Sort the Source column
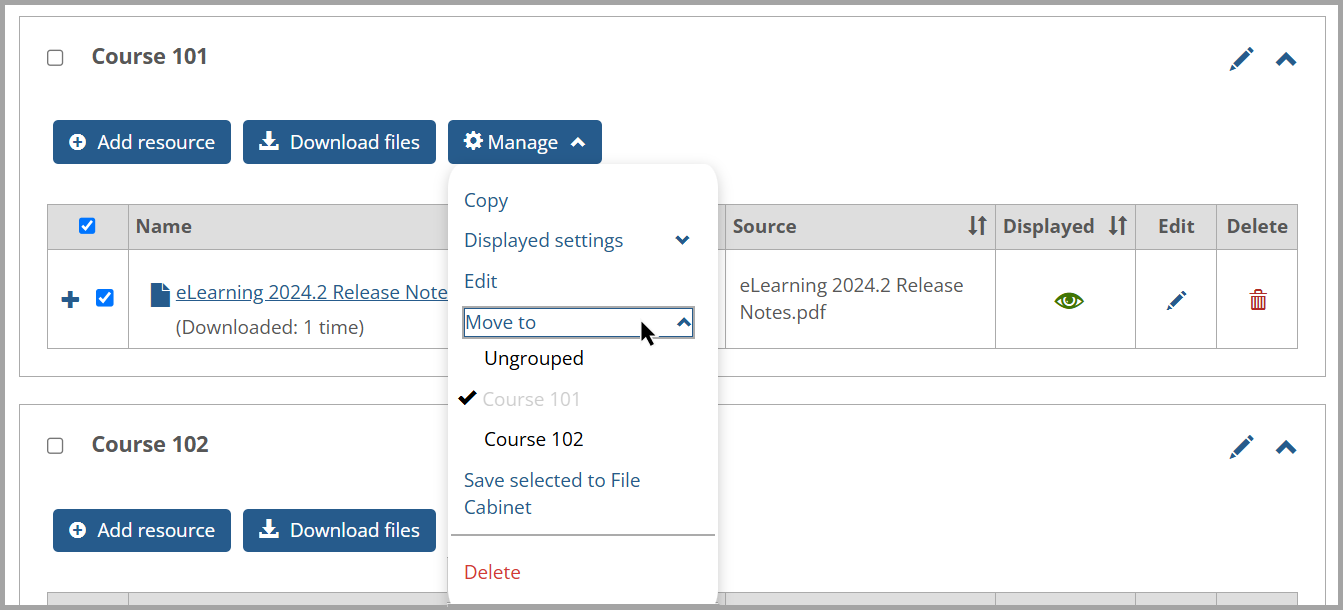Image resolution: width=1343 pixels, height=610 pixels. [x=977, y=226]
